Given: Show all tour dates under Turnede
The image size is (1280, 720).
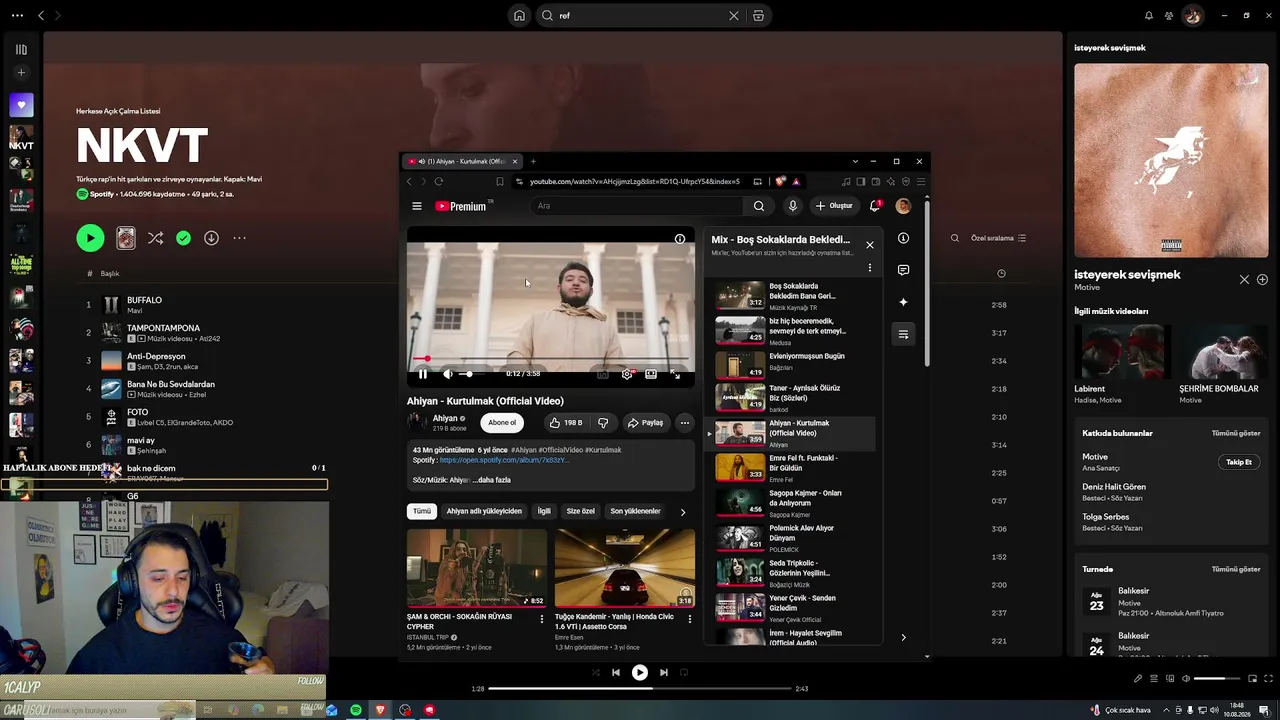Looking at the screenshot, I should (x=1236, y=569).
